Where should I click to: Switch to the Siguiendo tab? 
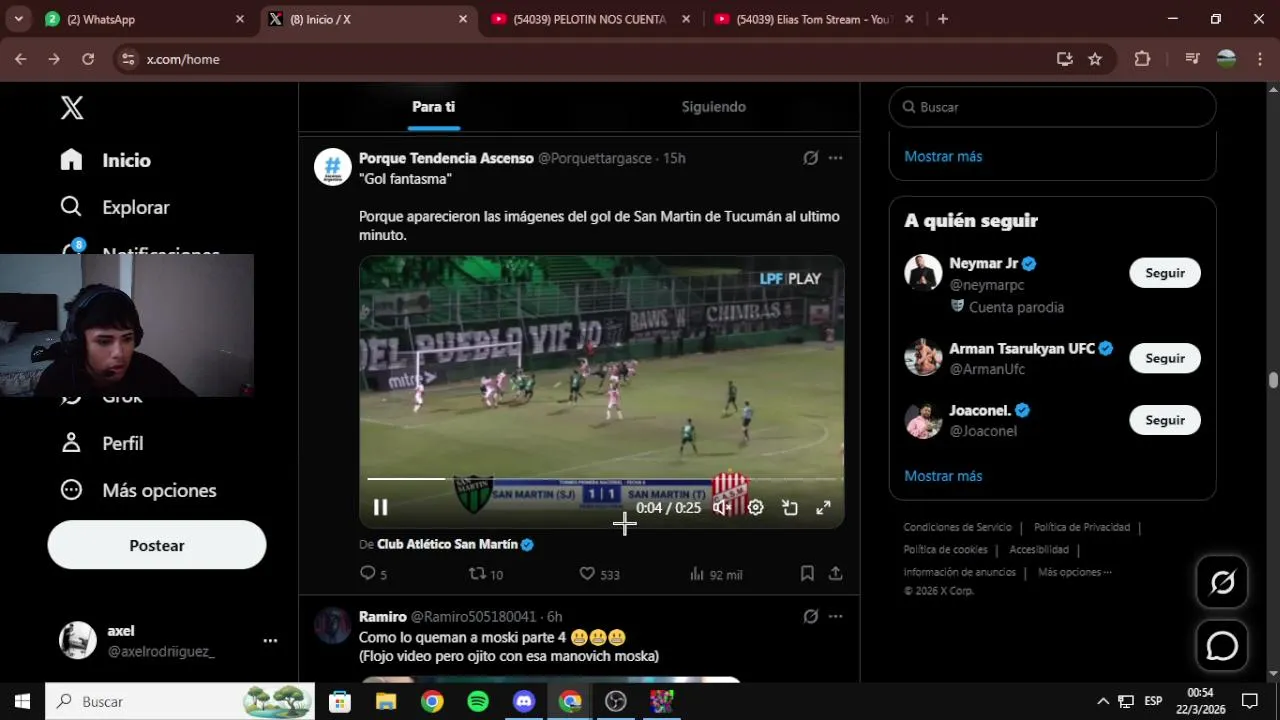pyautogui.click(x=714, y=107)
